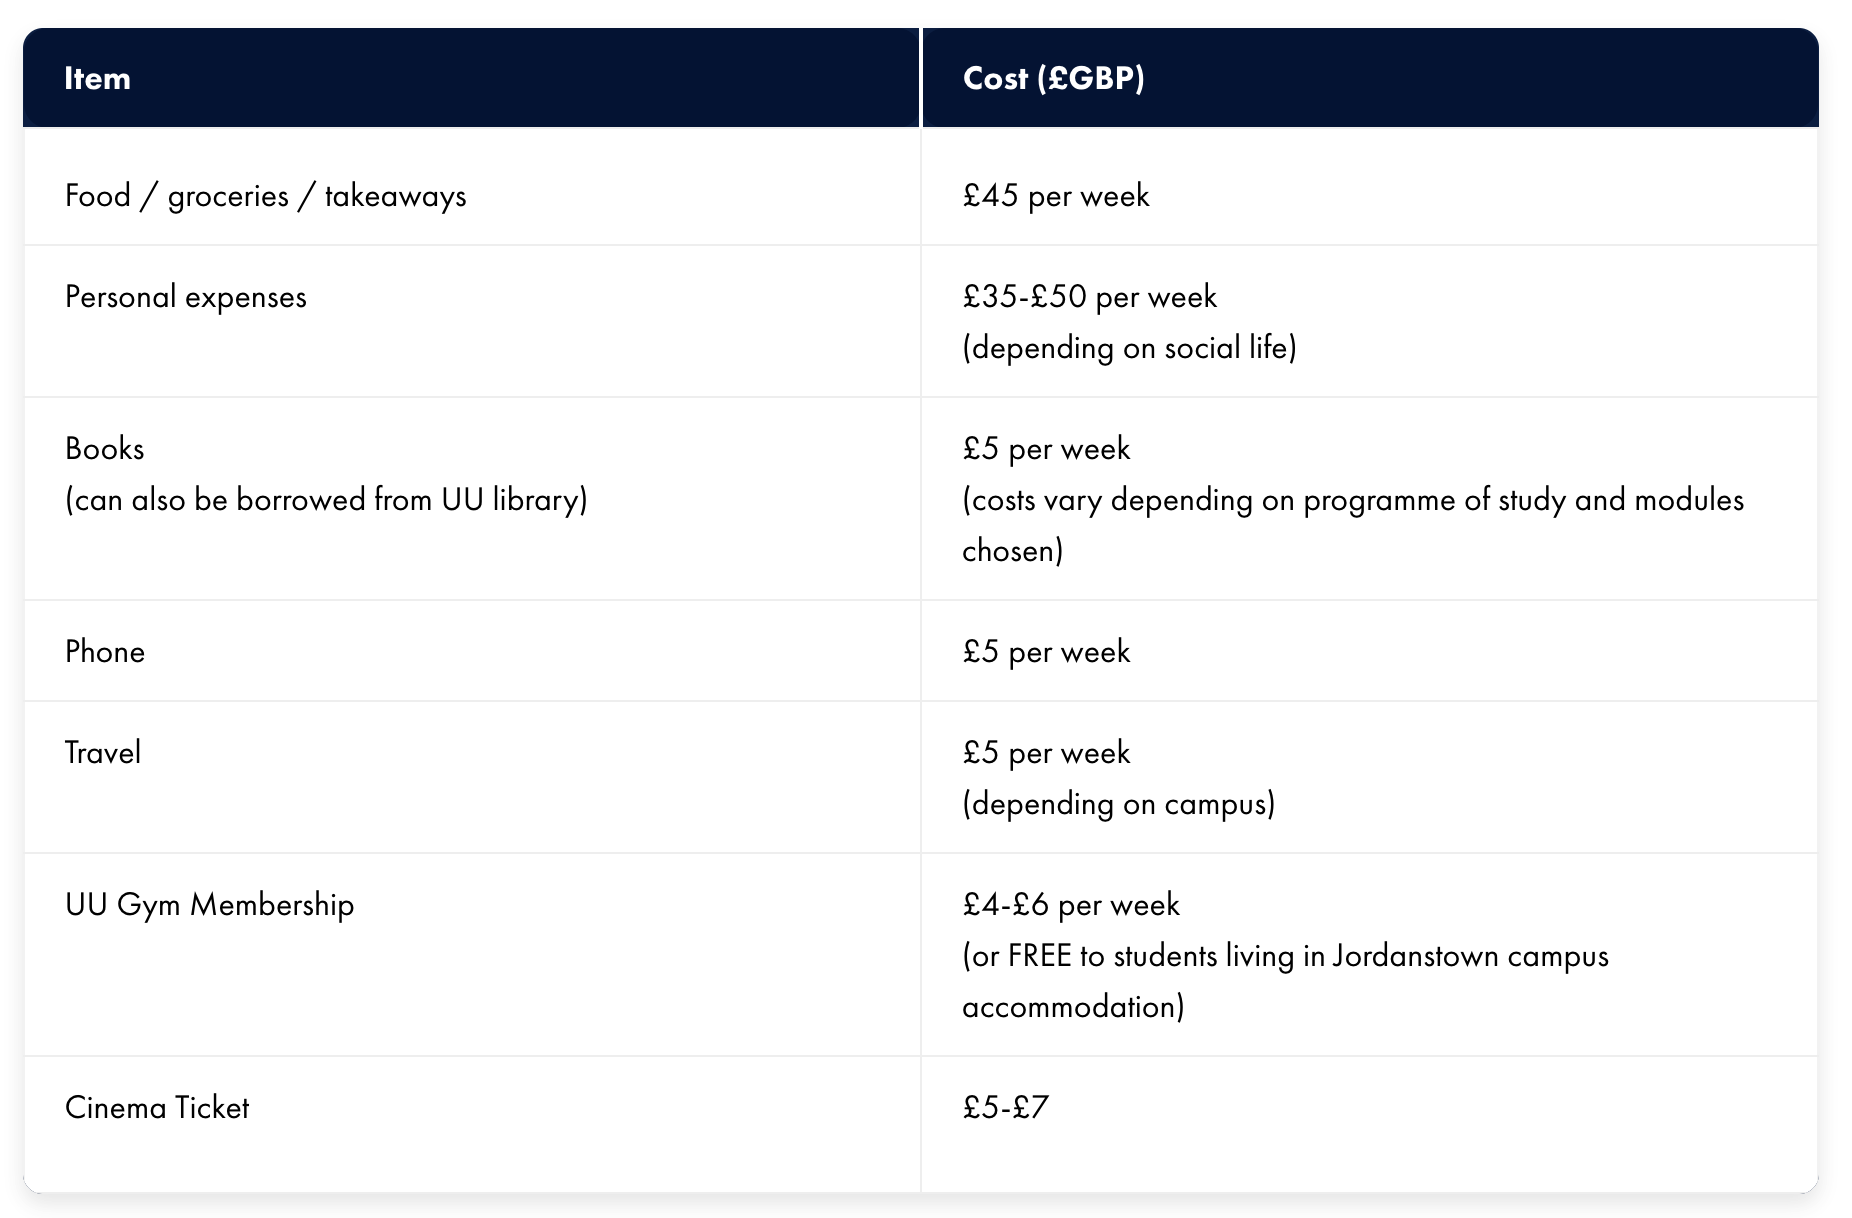Click the £4-£6 per week gym cost

coord(1070,905)
